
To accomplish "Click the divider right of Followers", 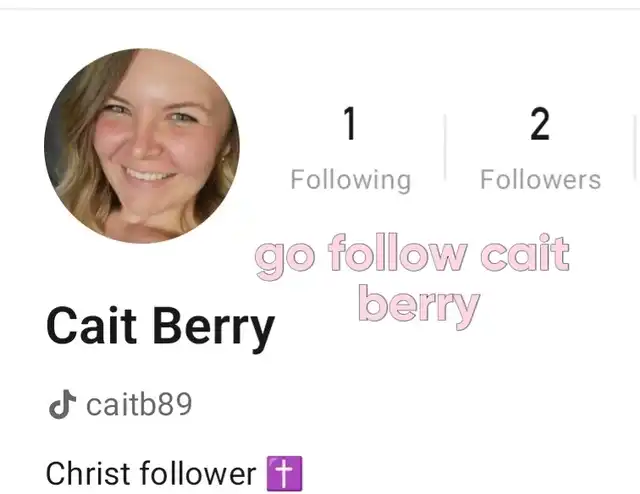I will 636,147.
